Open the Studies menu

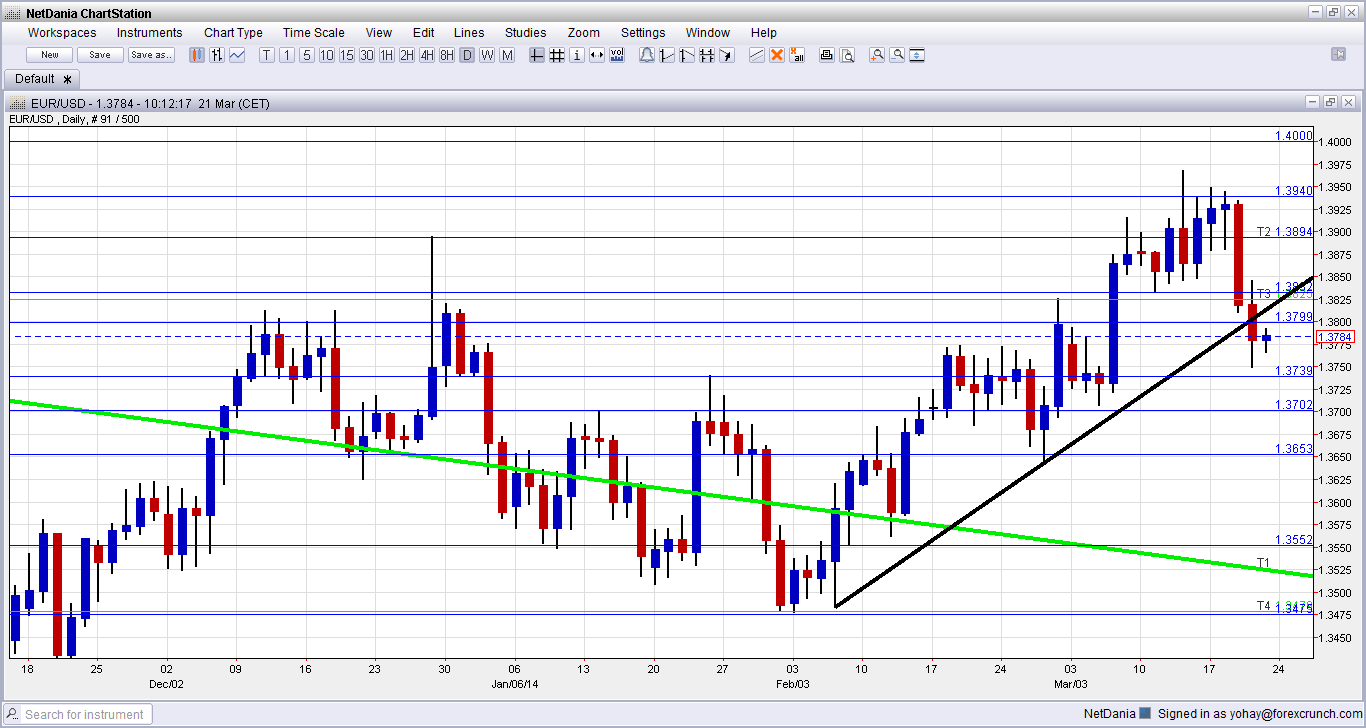[x=525, y=32]
